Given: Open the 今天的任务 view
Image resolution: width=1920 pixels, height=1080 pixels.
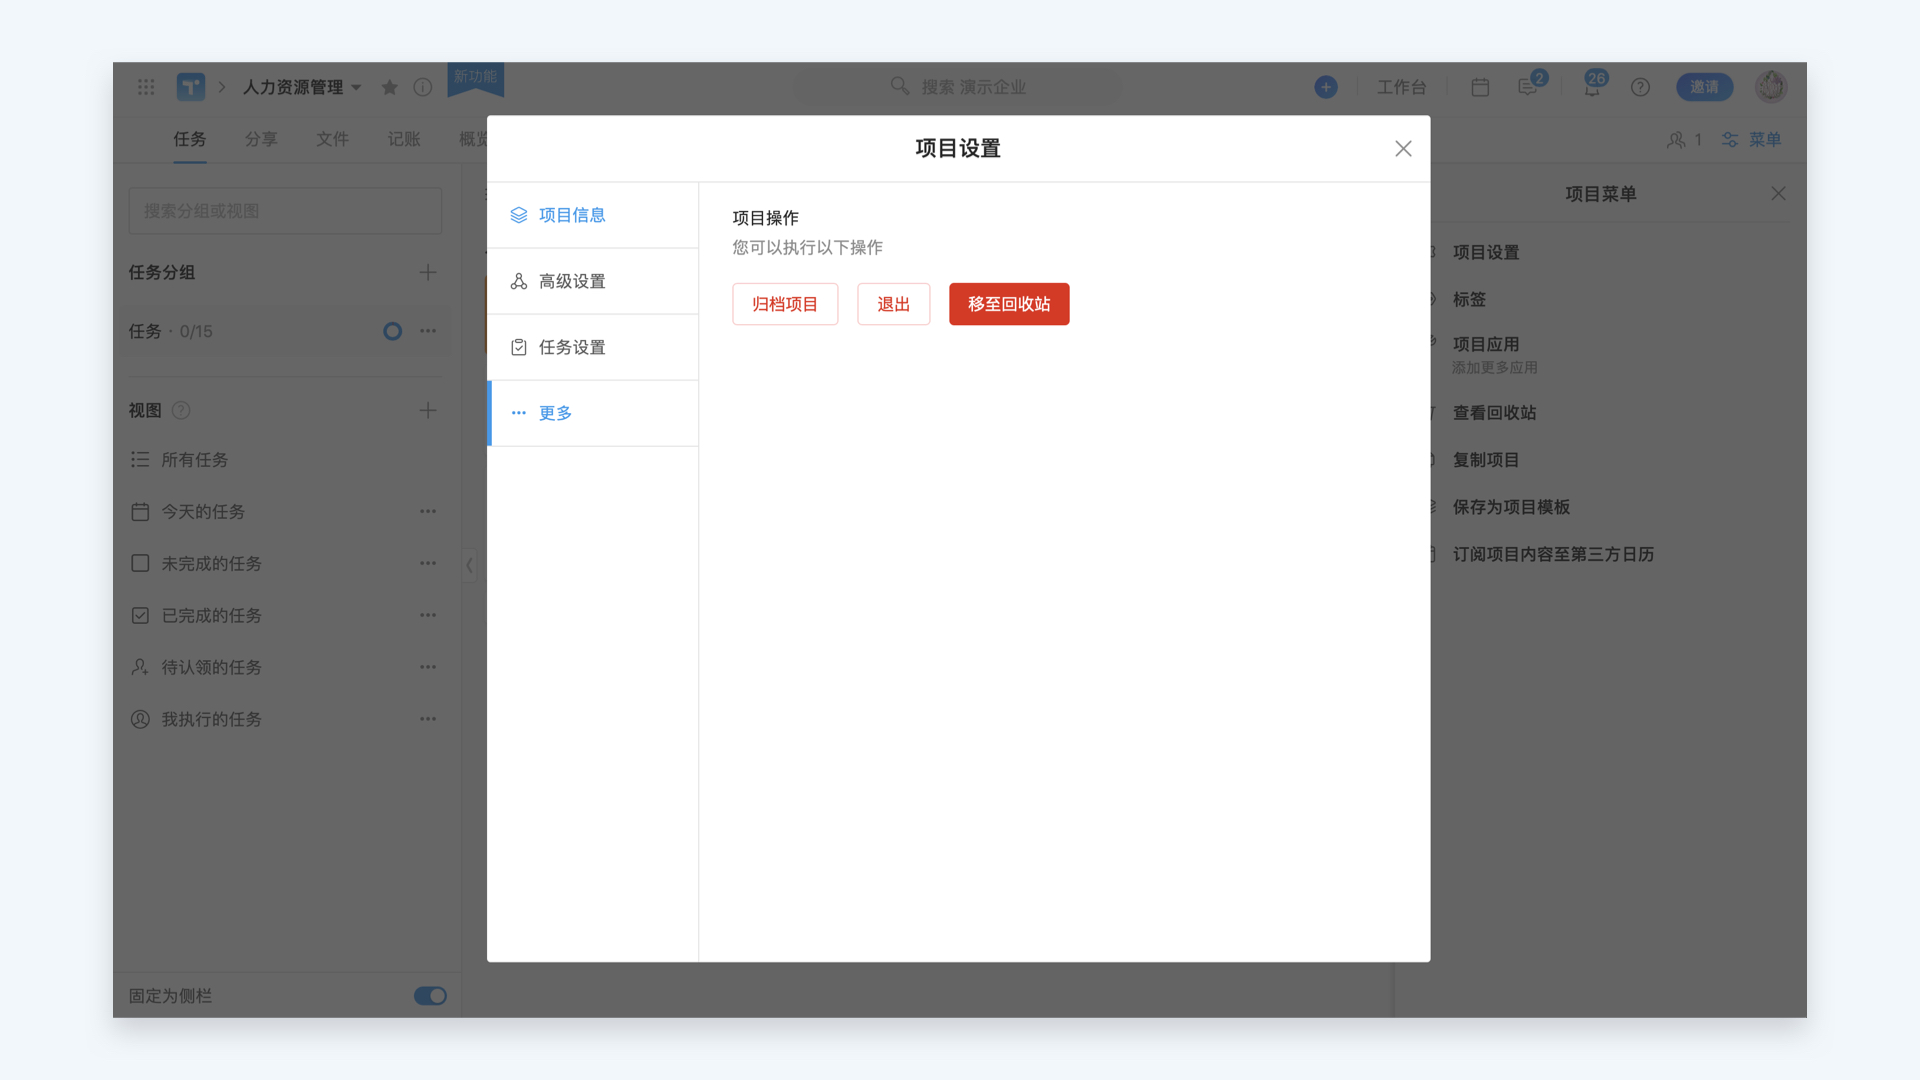Looking at the screenshot, I should pyautogui.click(x=203, y=512).
